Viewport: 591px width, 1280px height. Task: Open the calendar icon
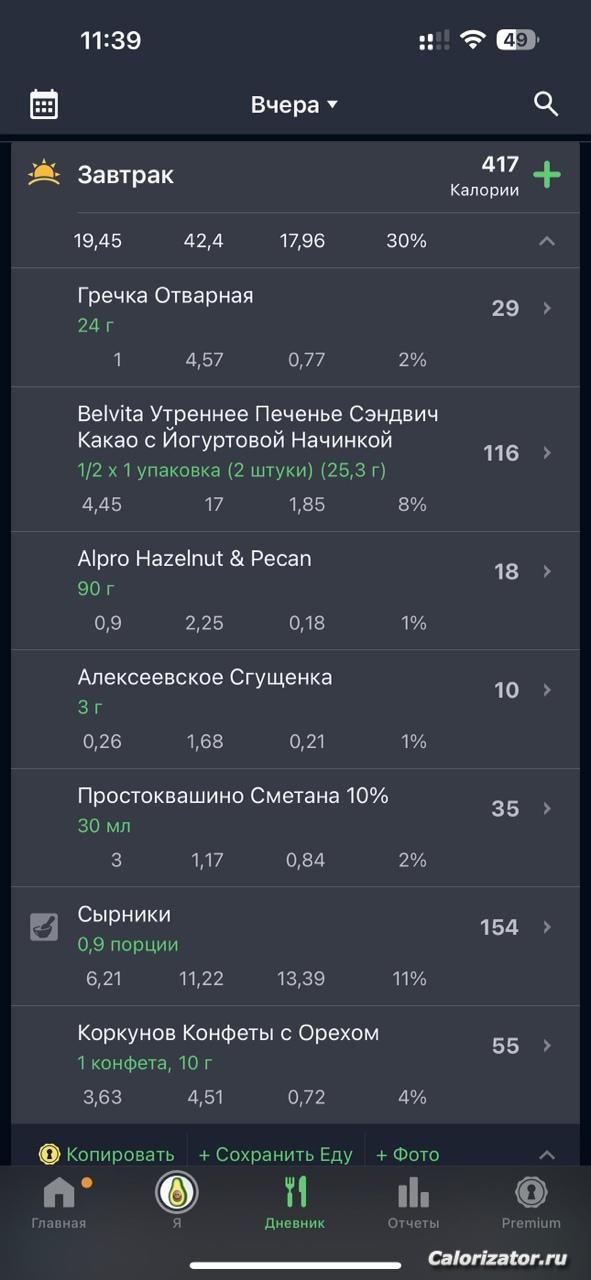[44, 104]
